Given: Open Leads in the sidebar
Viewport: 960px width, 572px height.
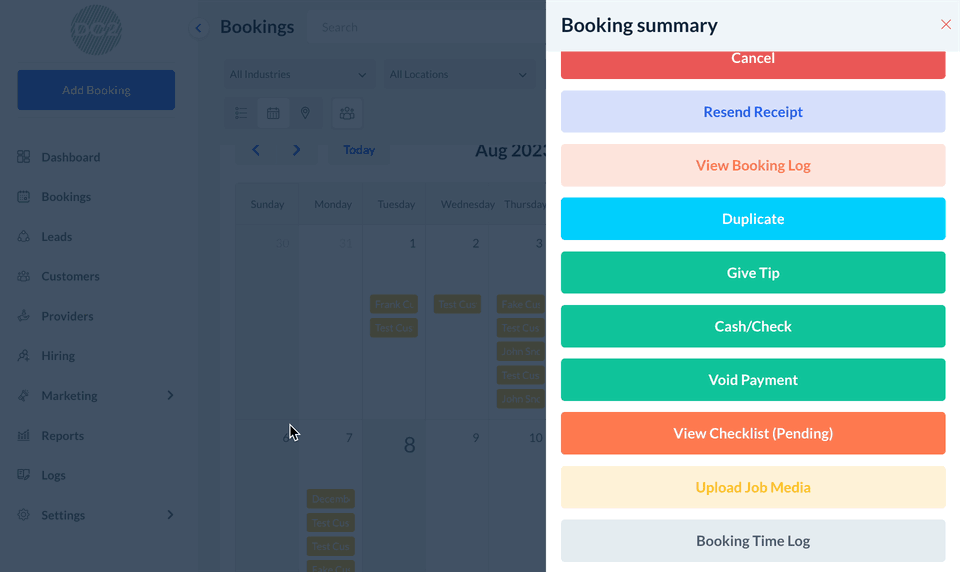Looking at the screenshot, I should point(56,236).
